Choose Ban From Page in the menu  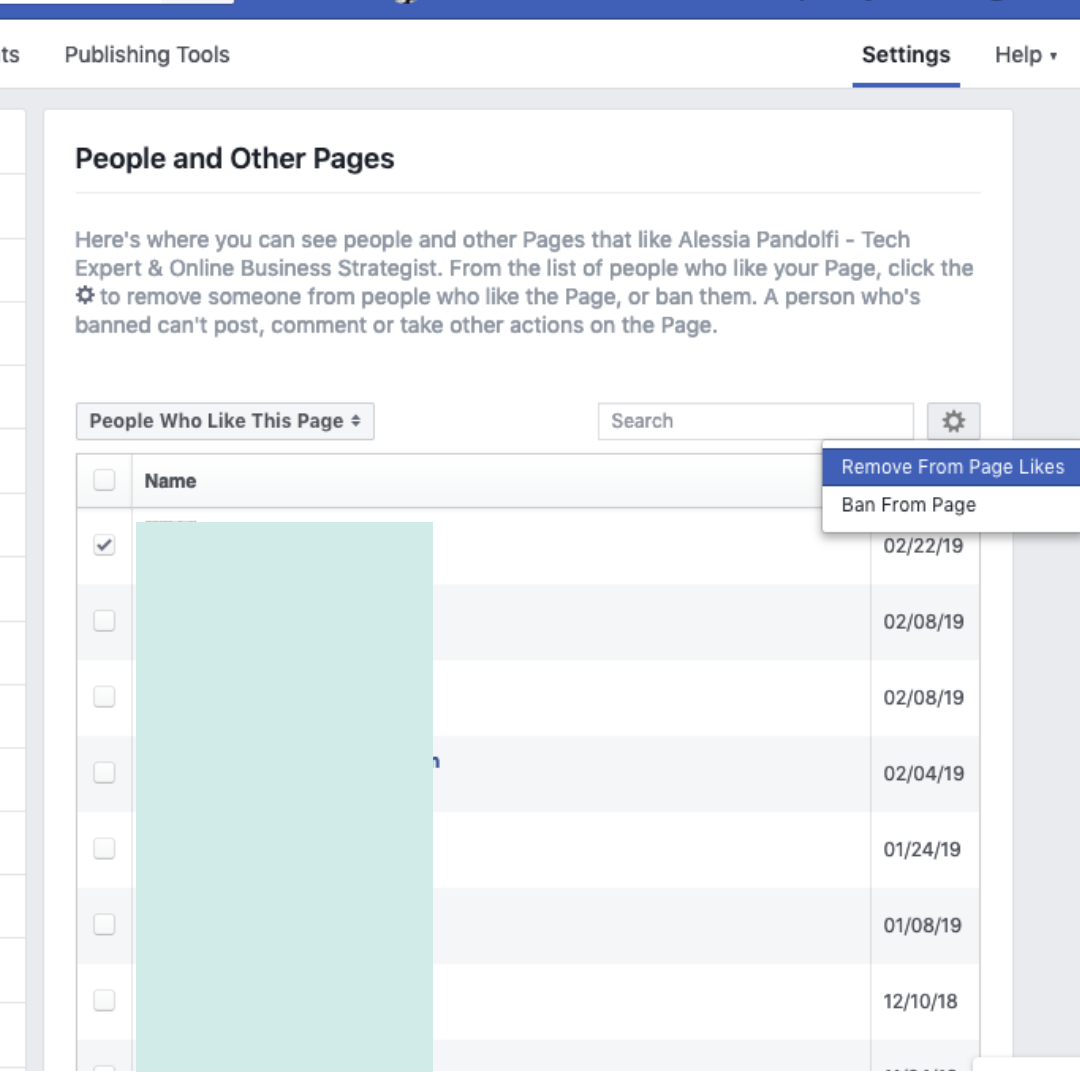[x=908, y=505]
